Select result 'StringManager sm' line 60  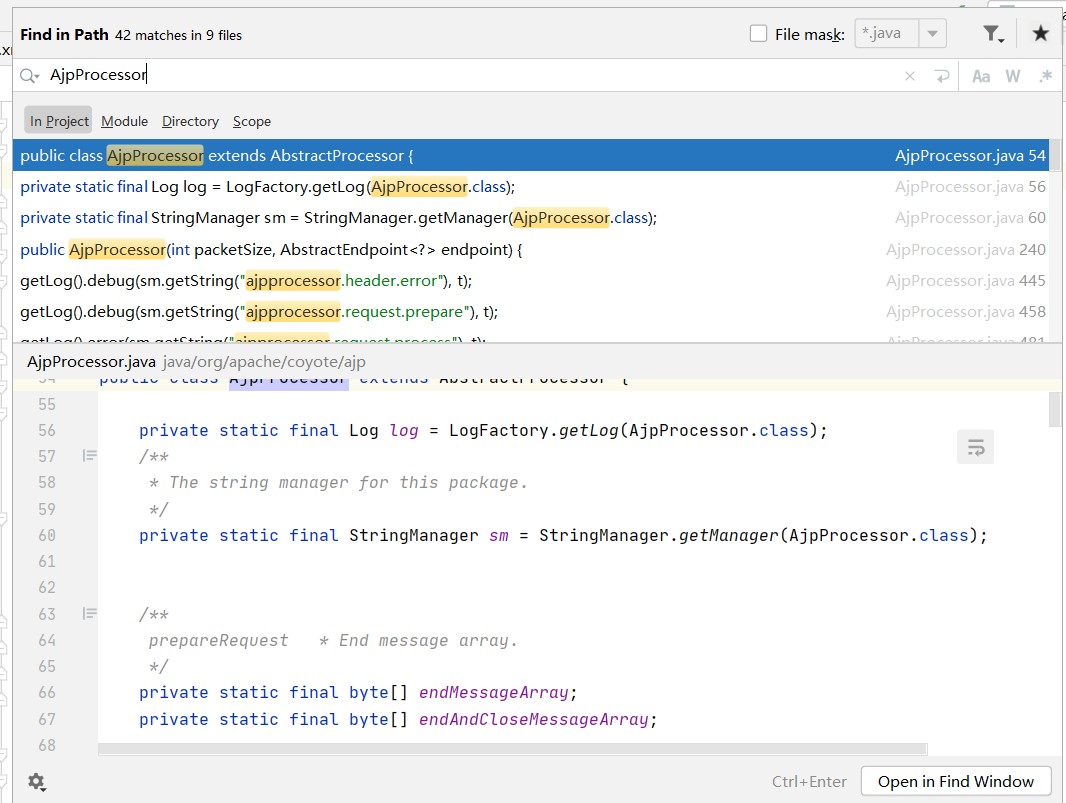coord(530,218)
